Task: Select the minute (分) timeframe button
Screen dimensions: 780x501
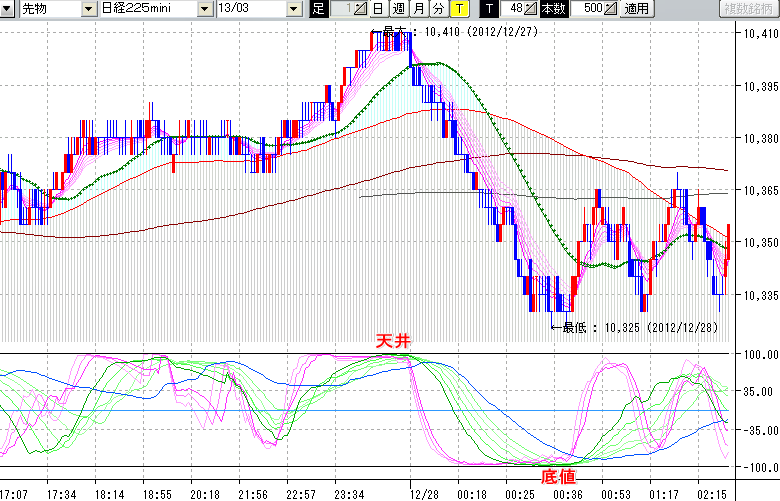Action: pos(438,9)
